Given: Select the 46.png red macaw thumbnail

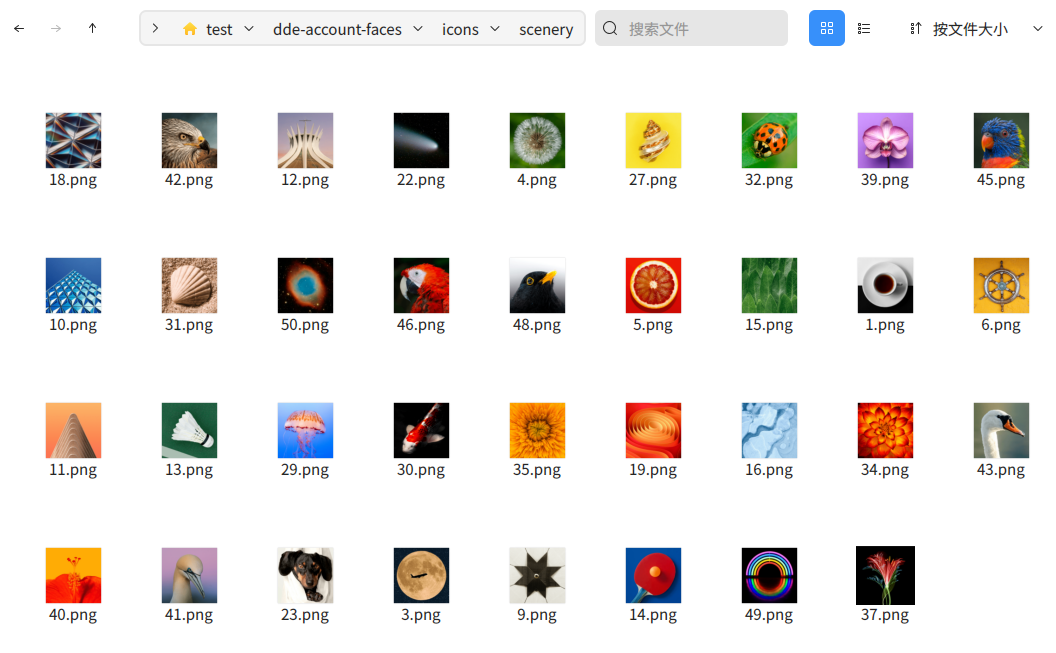Looking at the screenshot, I should point(421,285).
